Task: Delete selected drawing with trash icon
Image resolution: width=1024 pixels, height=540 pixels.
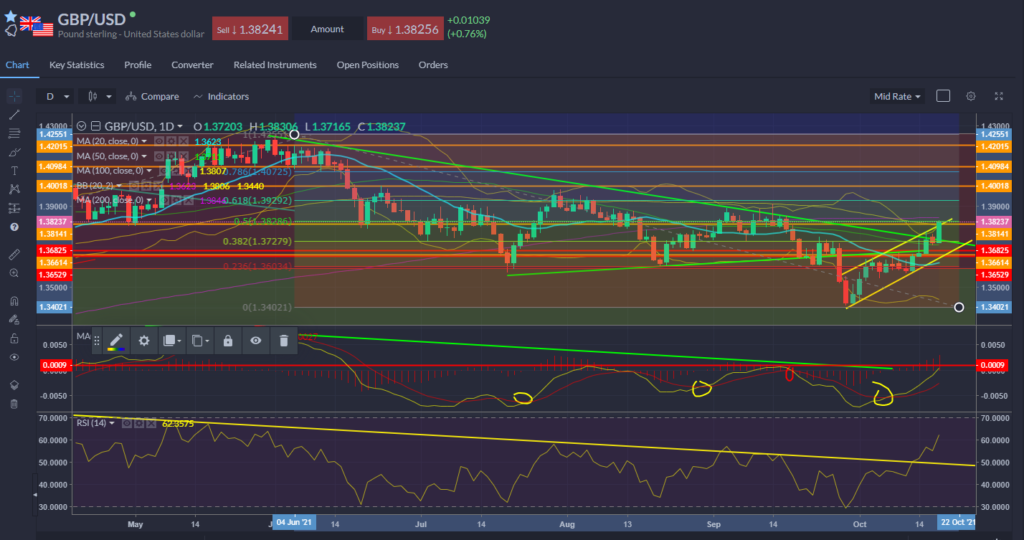Action: tap(284, 341)
